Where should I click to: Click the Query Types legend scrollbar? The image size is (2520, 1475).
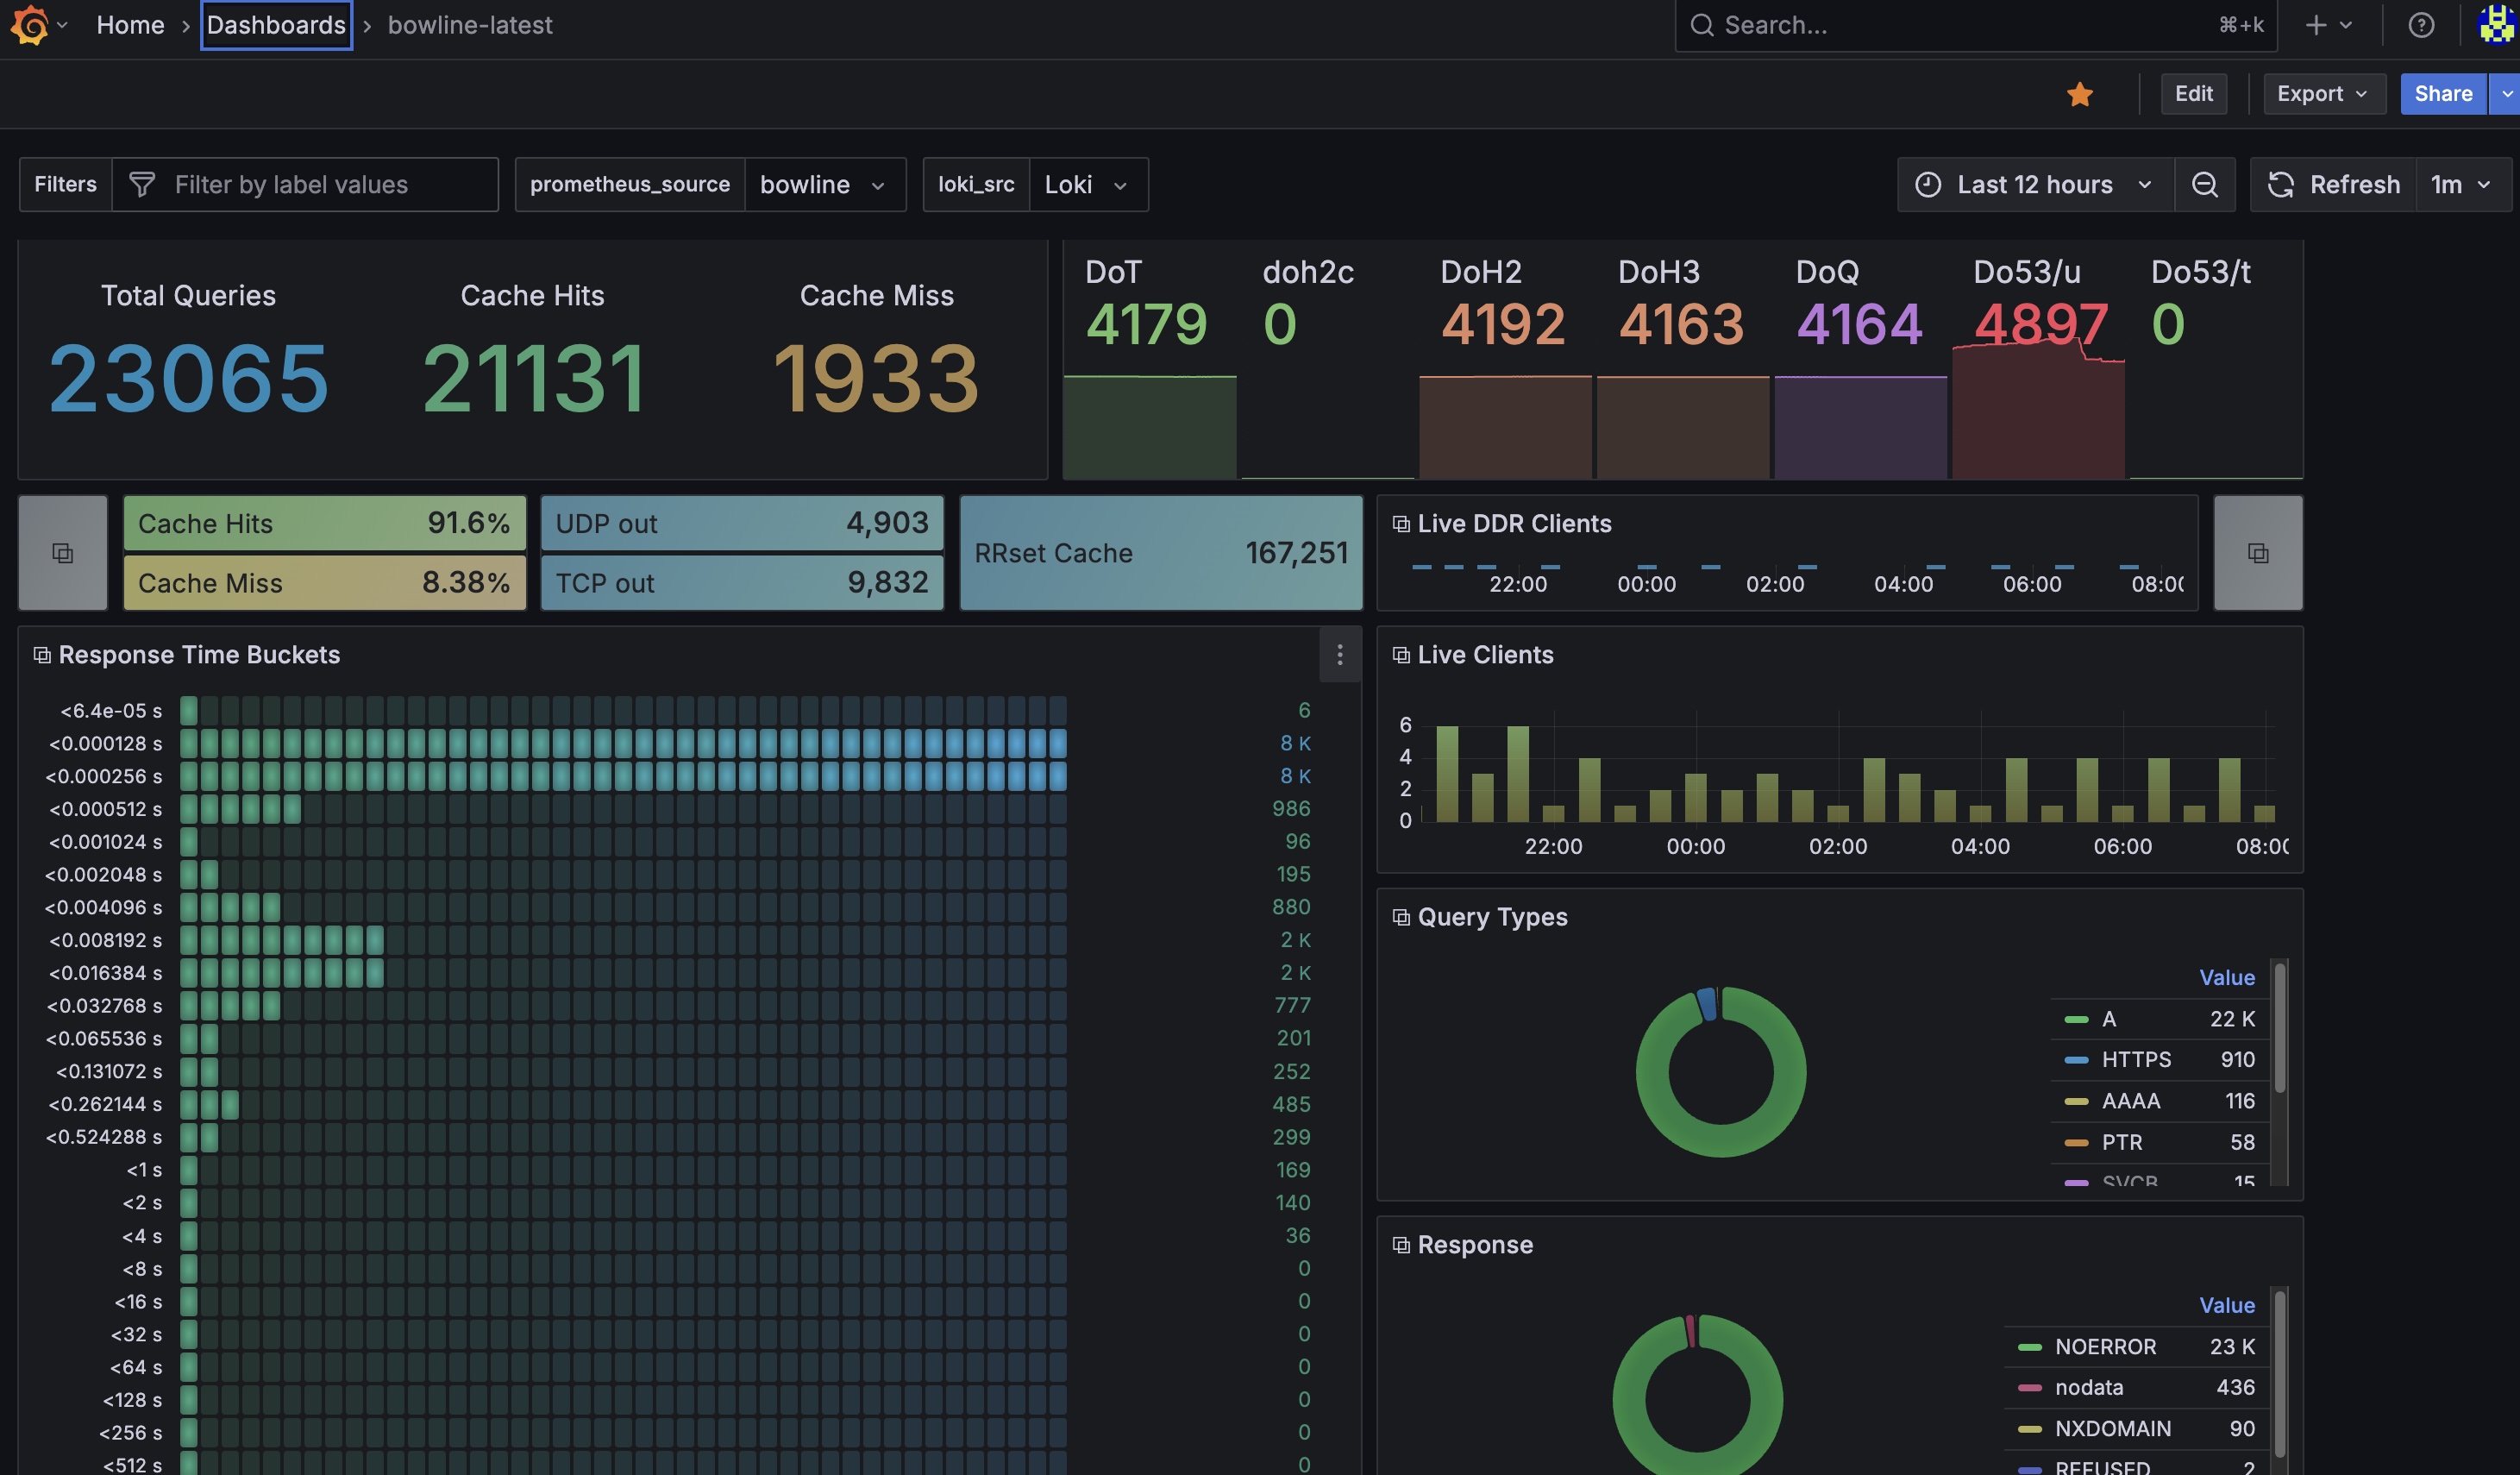2280,1028
